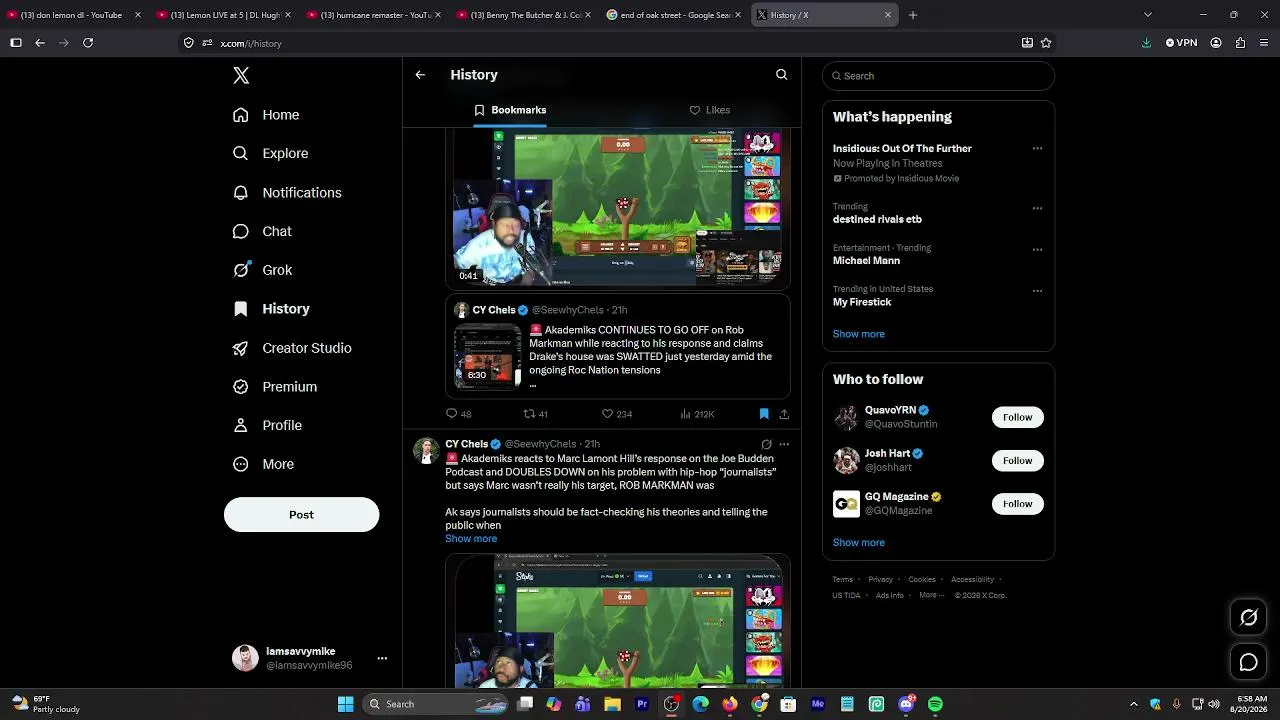Open the Windows Start menu

pyautogui.click(x=345, y=704)
